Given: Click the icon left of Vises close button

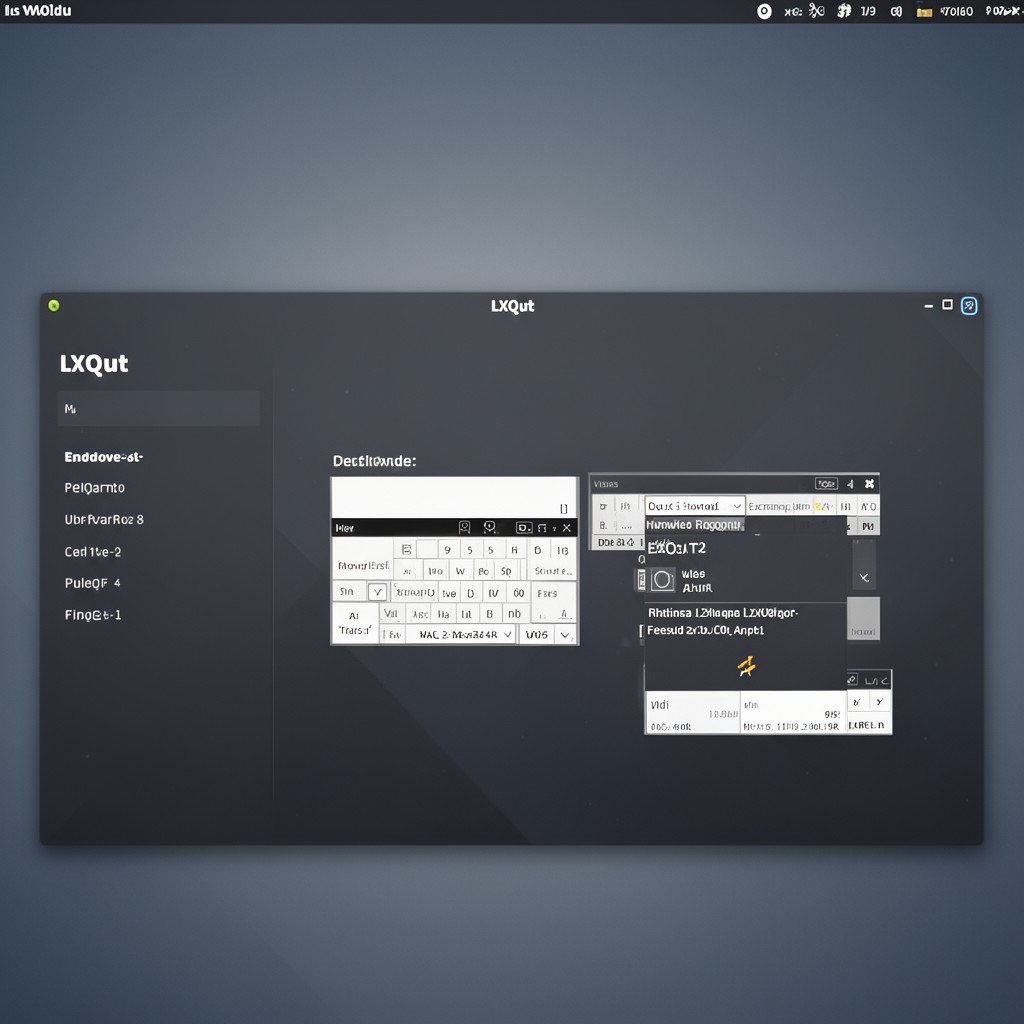Looking at the screenshot, I should (850, 484).
